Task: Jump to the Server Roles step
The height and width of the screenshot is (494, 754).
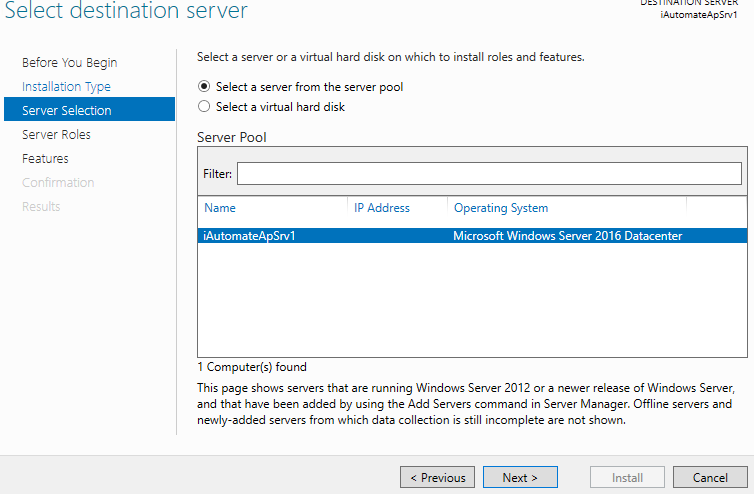Action: point(56,134)
